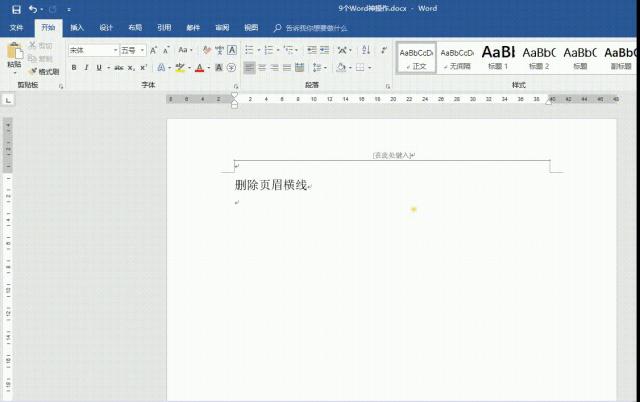The height and width of the screenshot is (402, 640).
Task: Open Font dialog launcher
Action: [x=236, y=86]
